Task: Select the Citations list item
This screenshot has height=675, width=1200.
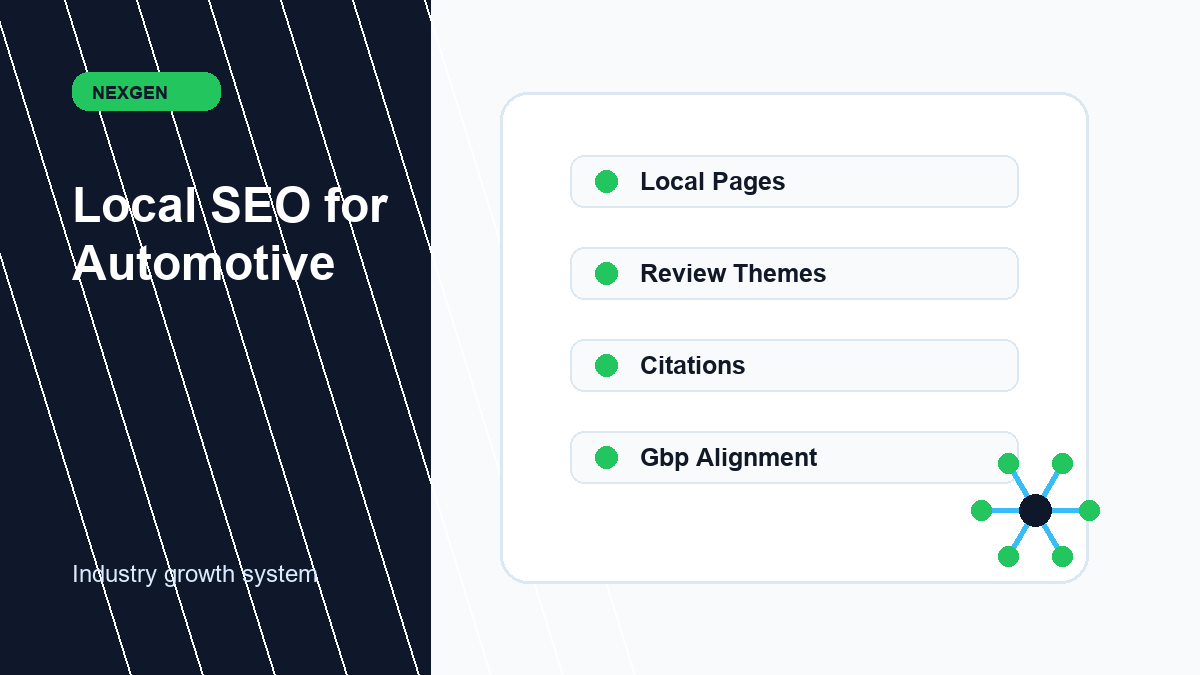Action: pyautogui.click(x=794, y=366)
